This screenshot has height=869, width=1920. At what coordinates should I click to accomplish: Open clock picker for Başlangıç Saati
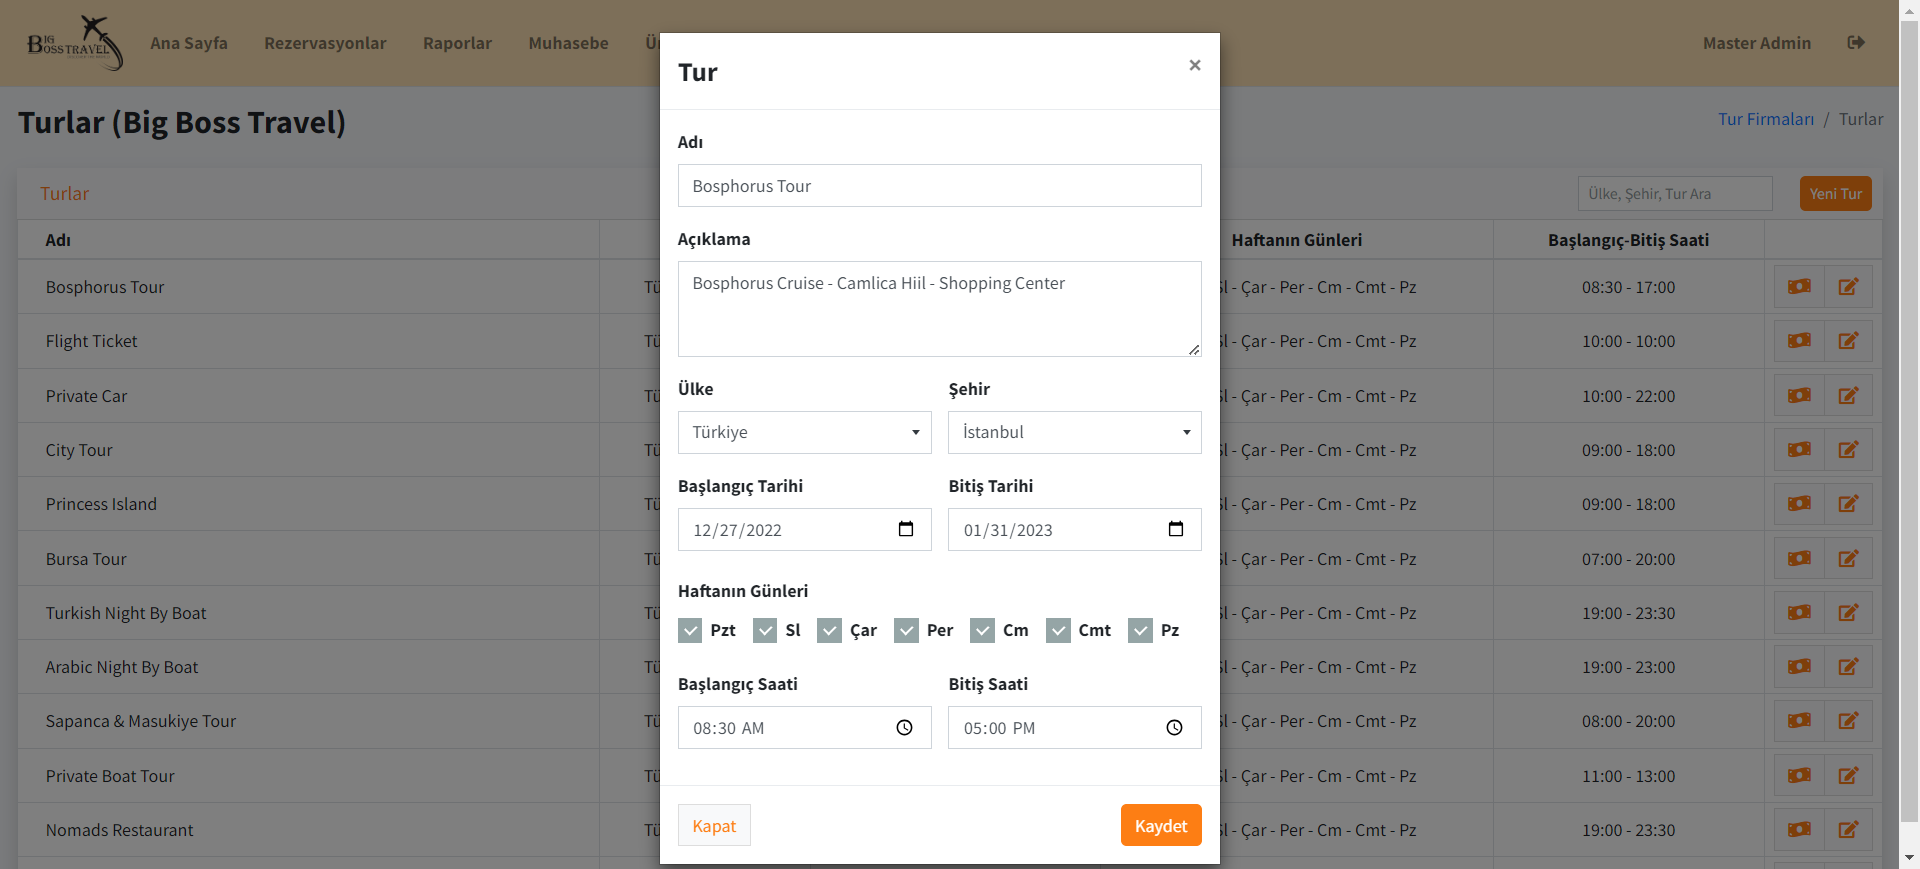tap(904, 728)
